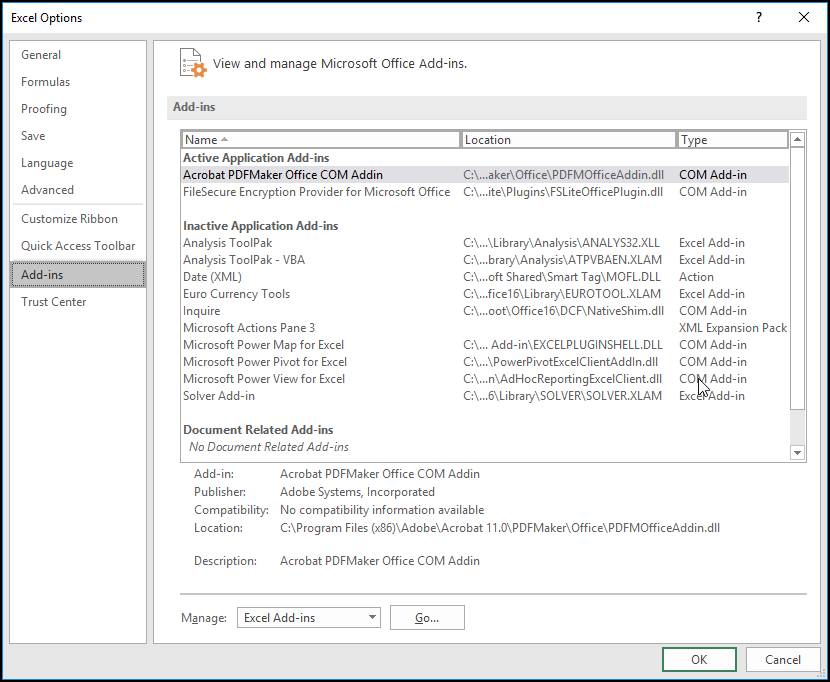
Task: Select Solver Add-in in the list
Action: 219,396
